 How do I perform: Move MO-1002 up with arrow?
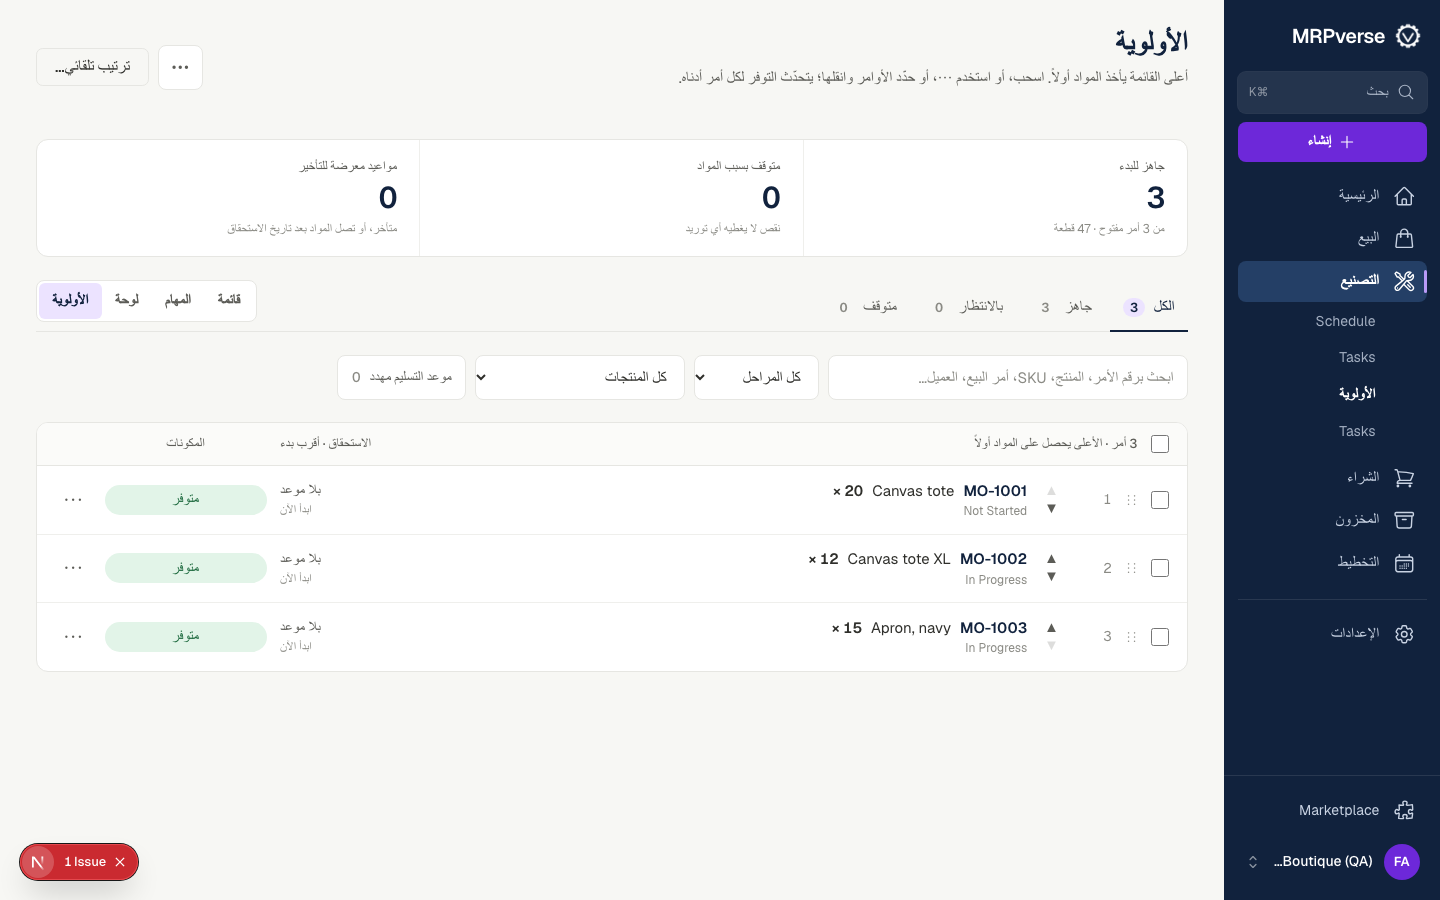click(x=1051, y=558)
